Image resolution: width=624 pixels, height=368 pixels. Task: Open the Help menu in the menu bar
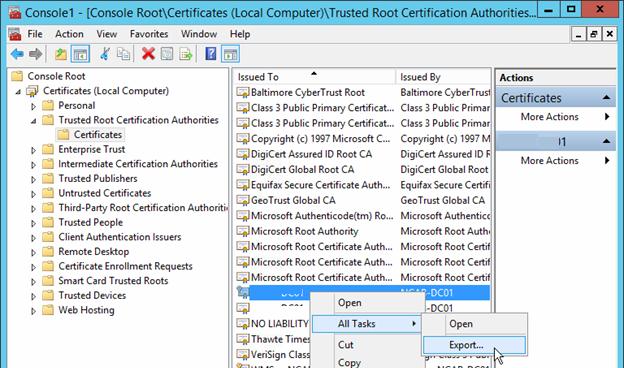pyautogui.click(x=240, y=34)
